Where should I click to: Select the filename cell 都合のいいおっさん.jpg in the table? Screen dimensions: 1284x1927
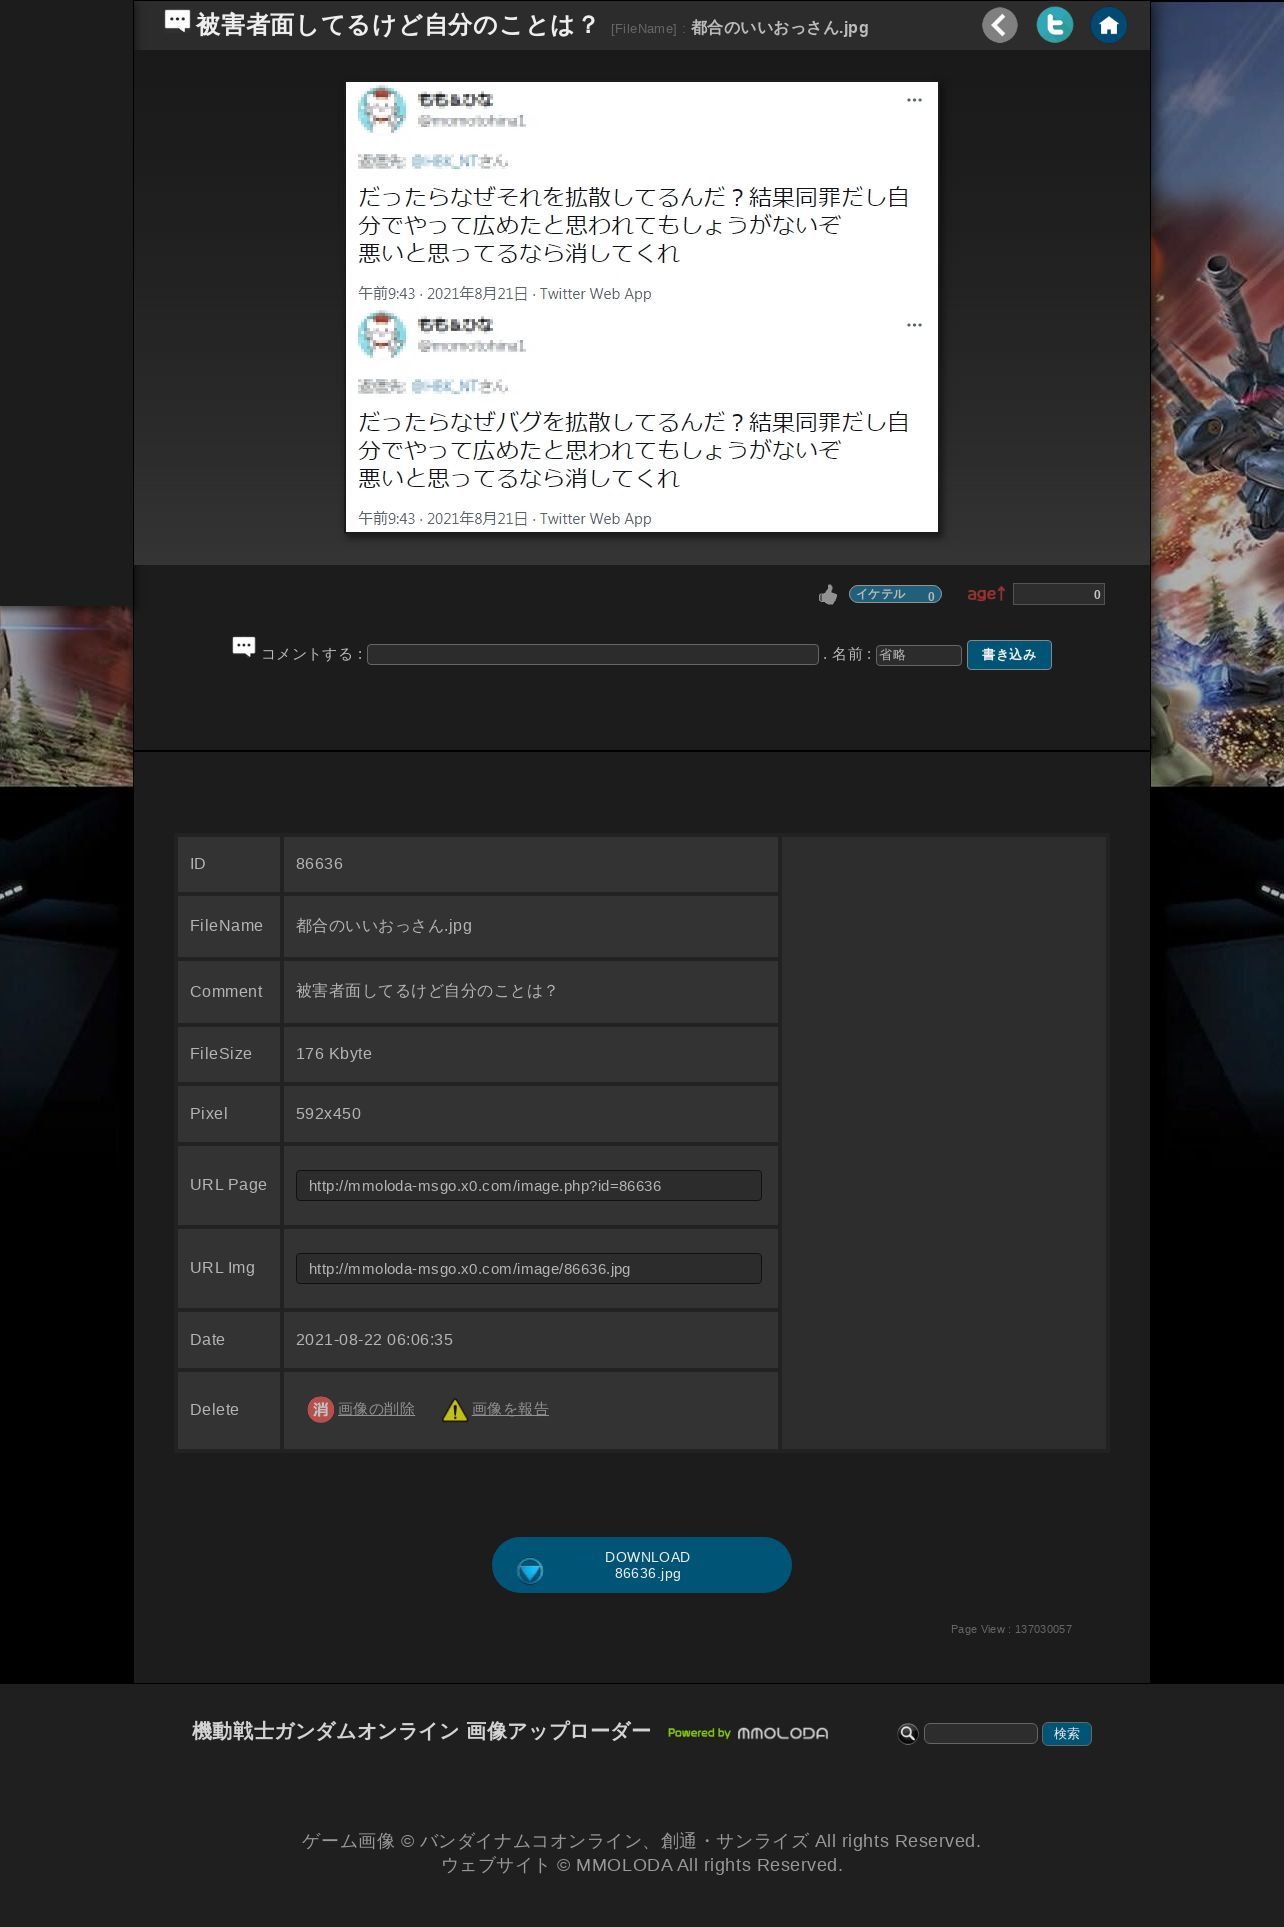[x=384, y=926]
